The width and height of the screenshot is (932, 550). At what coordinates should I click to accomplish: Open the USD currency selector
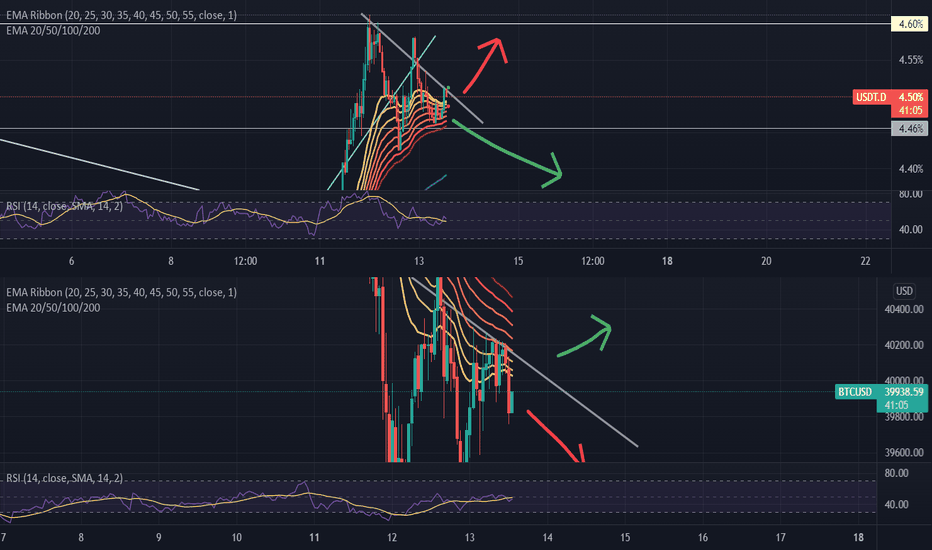pyautogui.click(x=904, y=291)
